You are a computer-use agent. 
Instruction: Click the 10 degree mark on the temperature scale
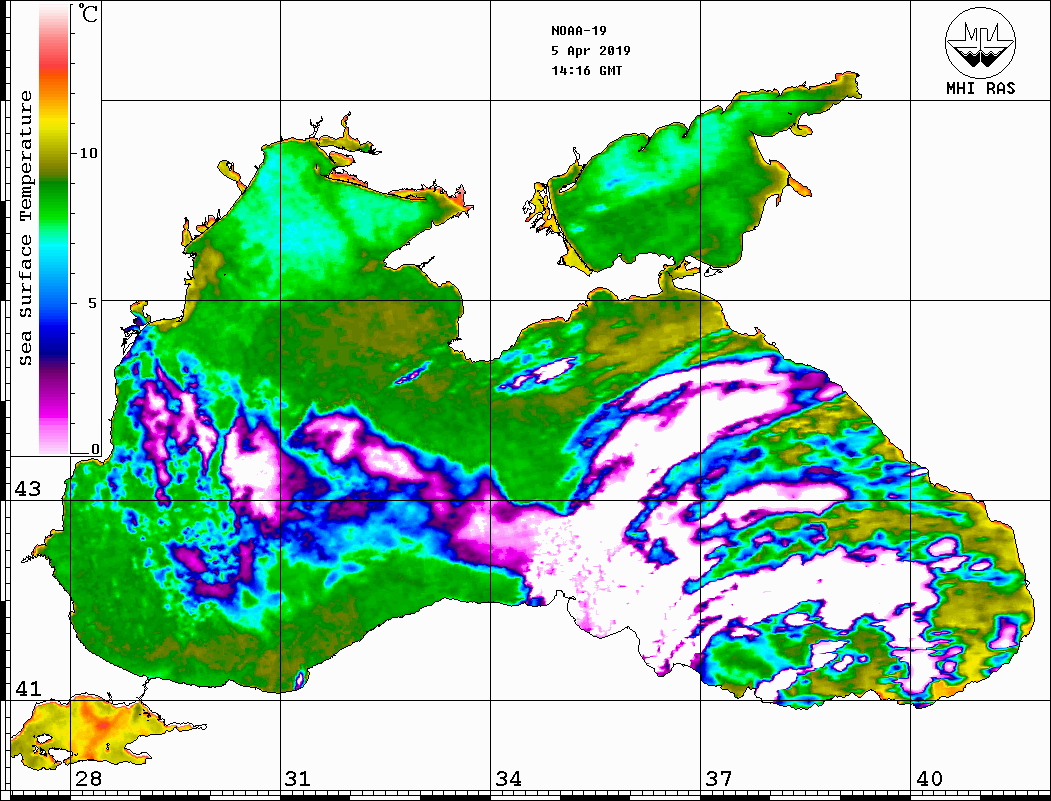[x=90, y=153]
